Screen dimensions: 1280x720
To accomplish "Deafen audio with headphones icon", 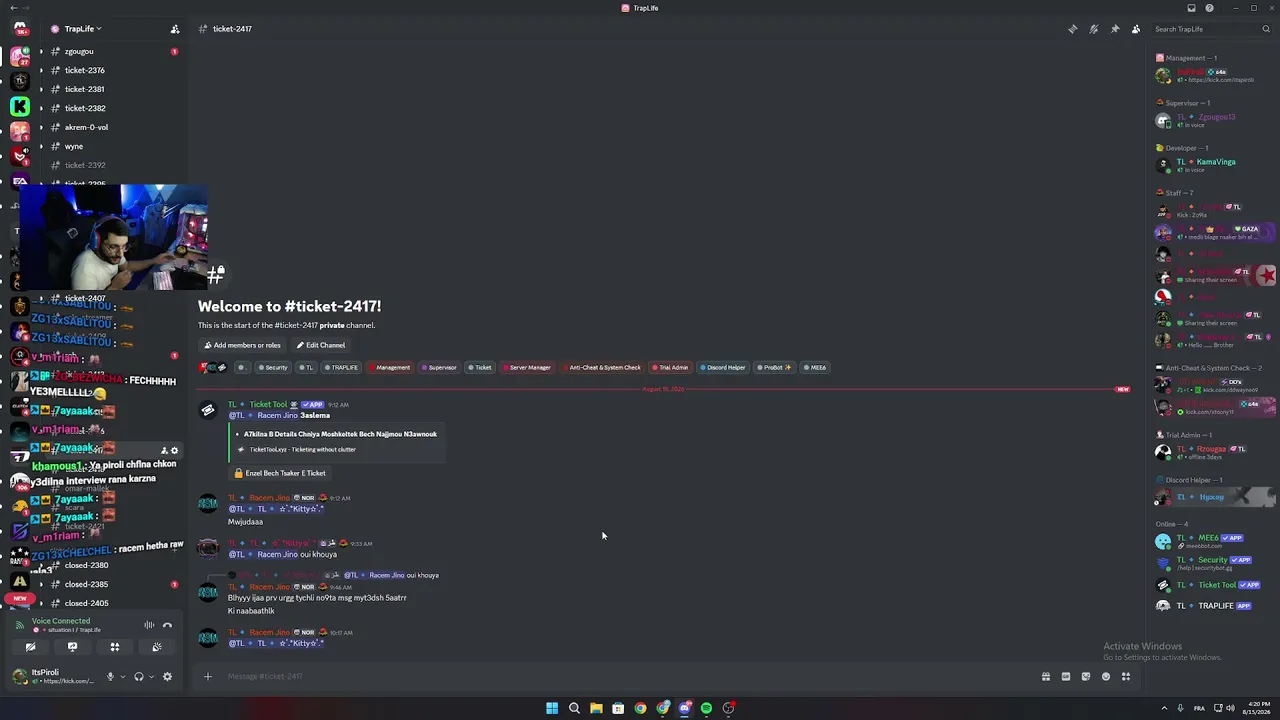I will [139, 676].
